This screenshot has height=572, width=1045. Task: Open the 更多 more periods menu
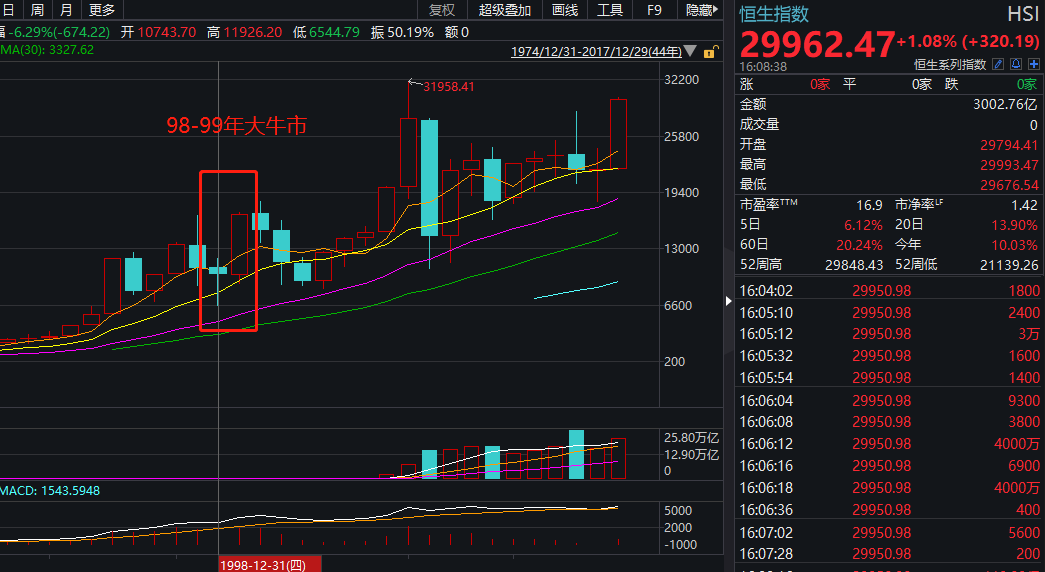(102, 9)
